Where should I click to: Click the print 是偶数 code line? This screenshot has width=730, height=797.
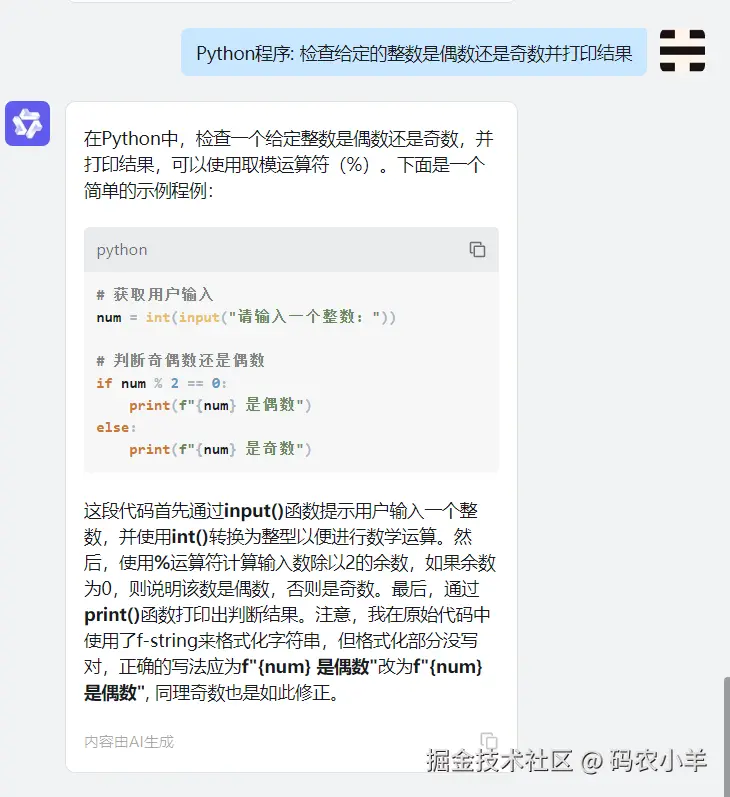220,405
